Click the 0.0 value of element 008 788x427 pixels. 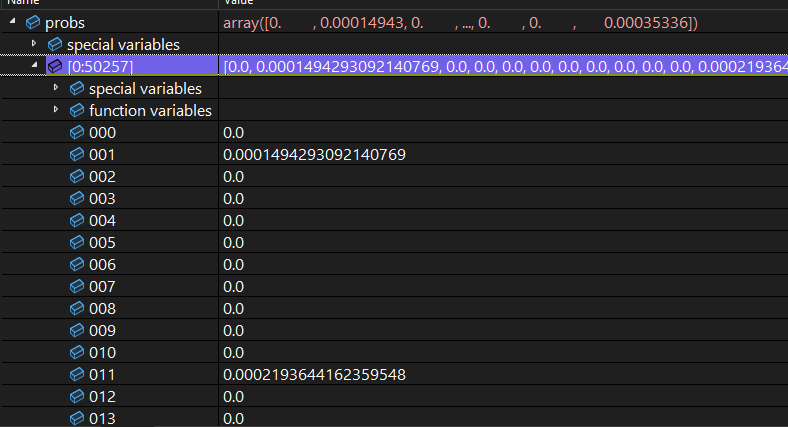coord(234,308)
